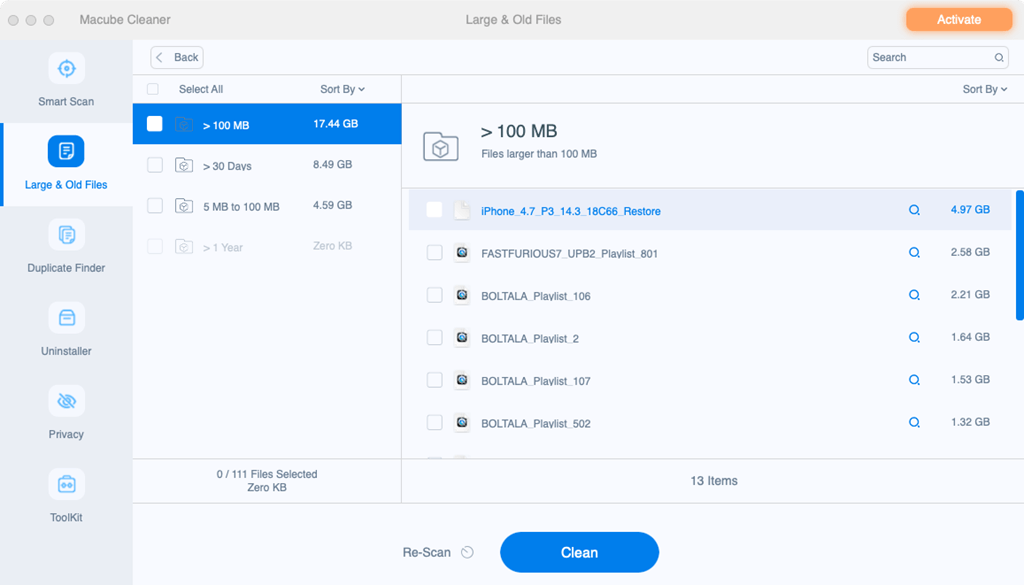1024x585 pixels.
Task: Open the Duplicate Finder tool
Action: click(66, 247)
